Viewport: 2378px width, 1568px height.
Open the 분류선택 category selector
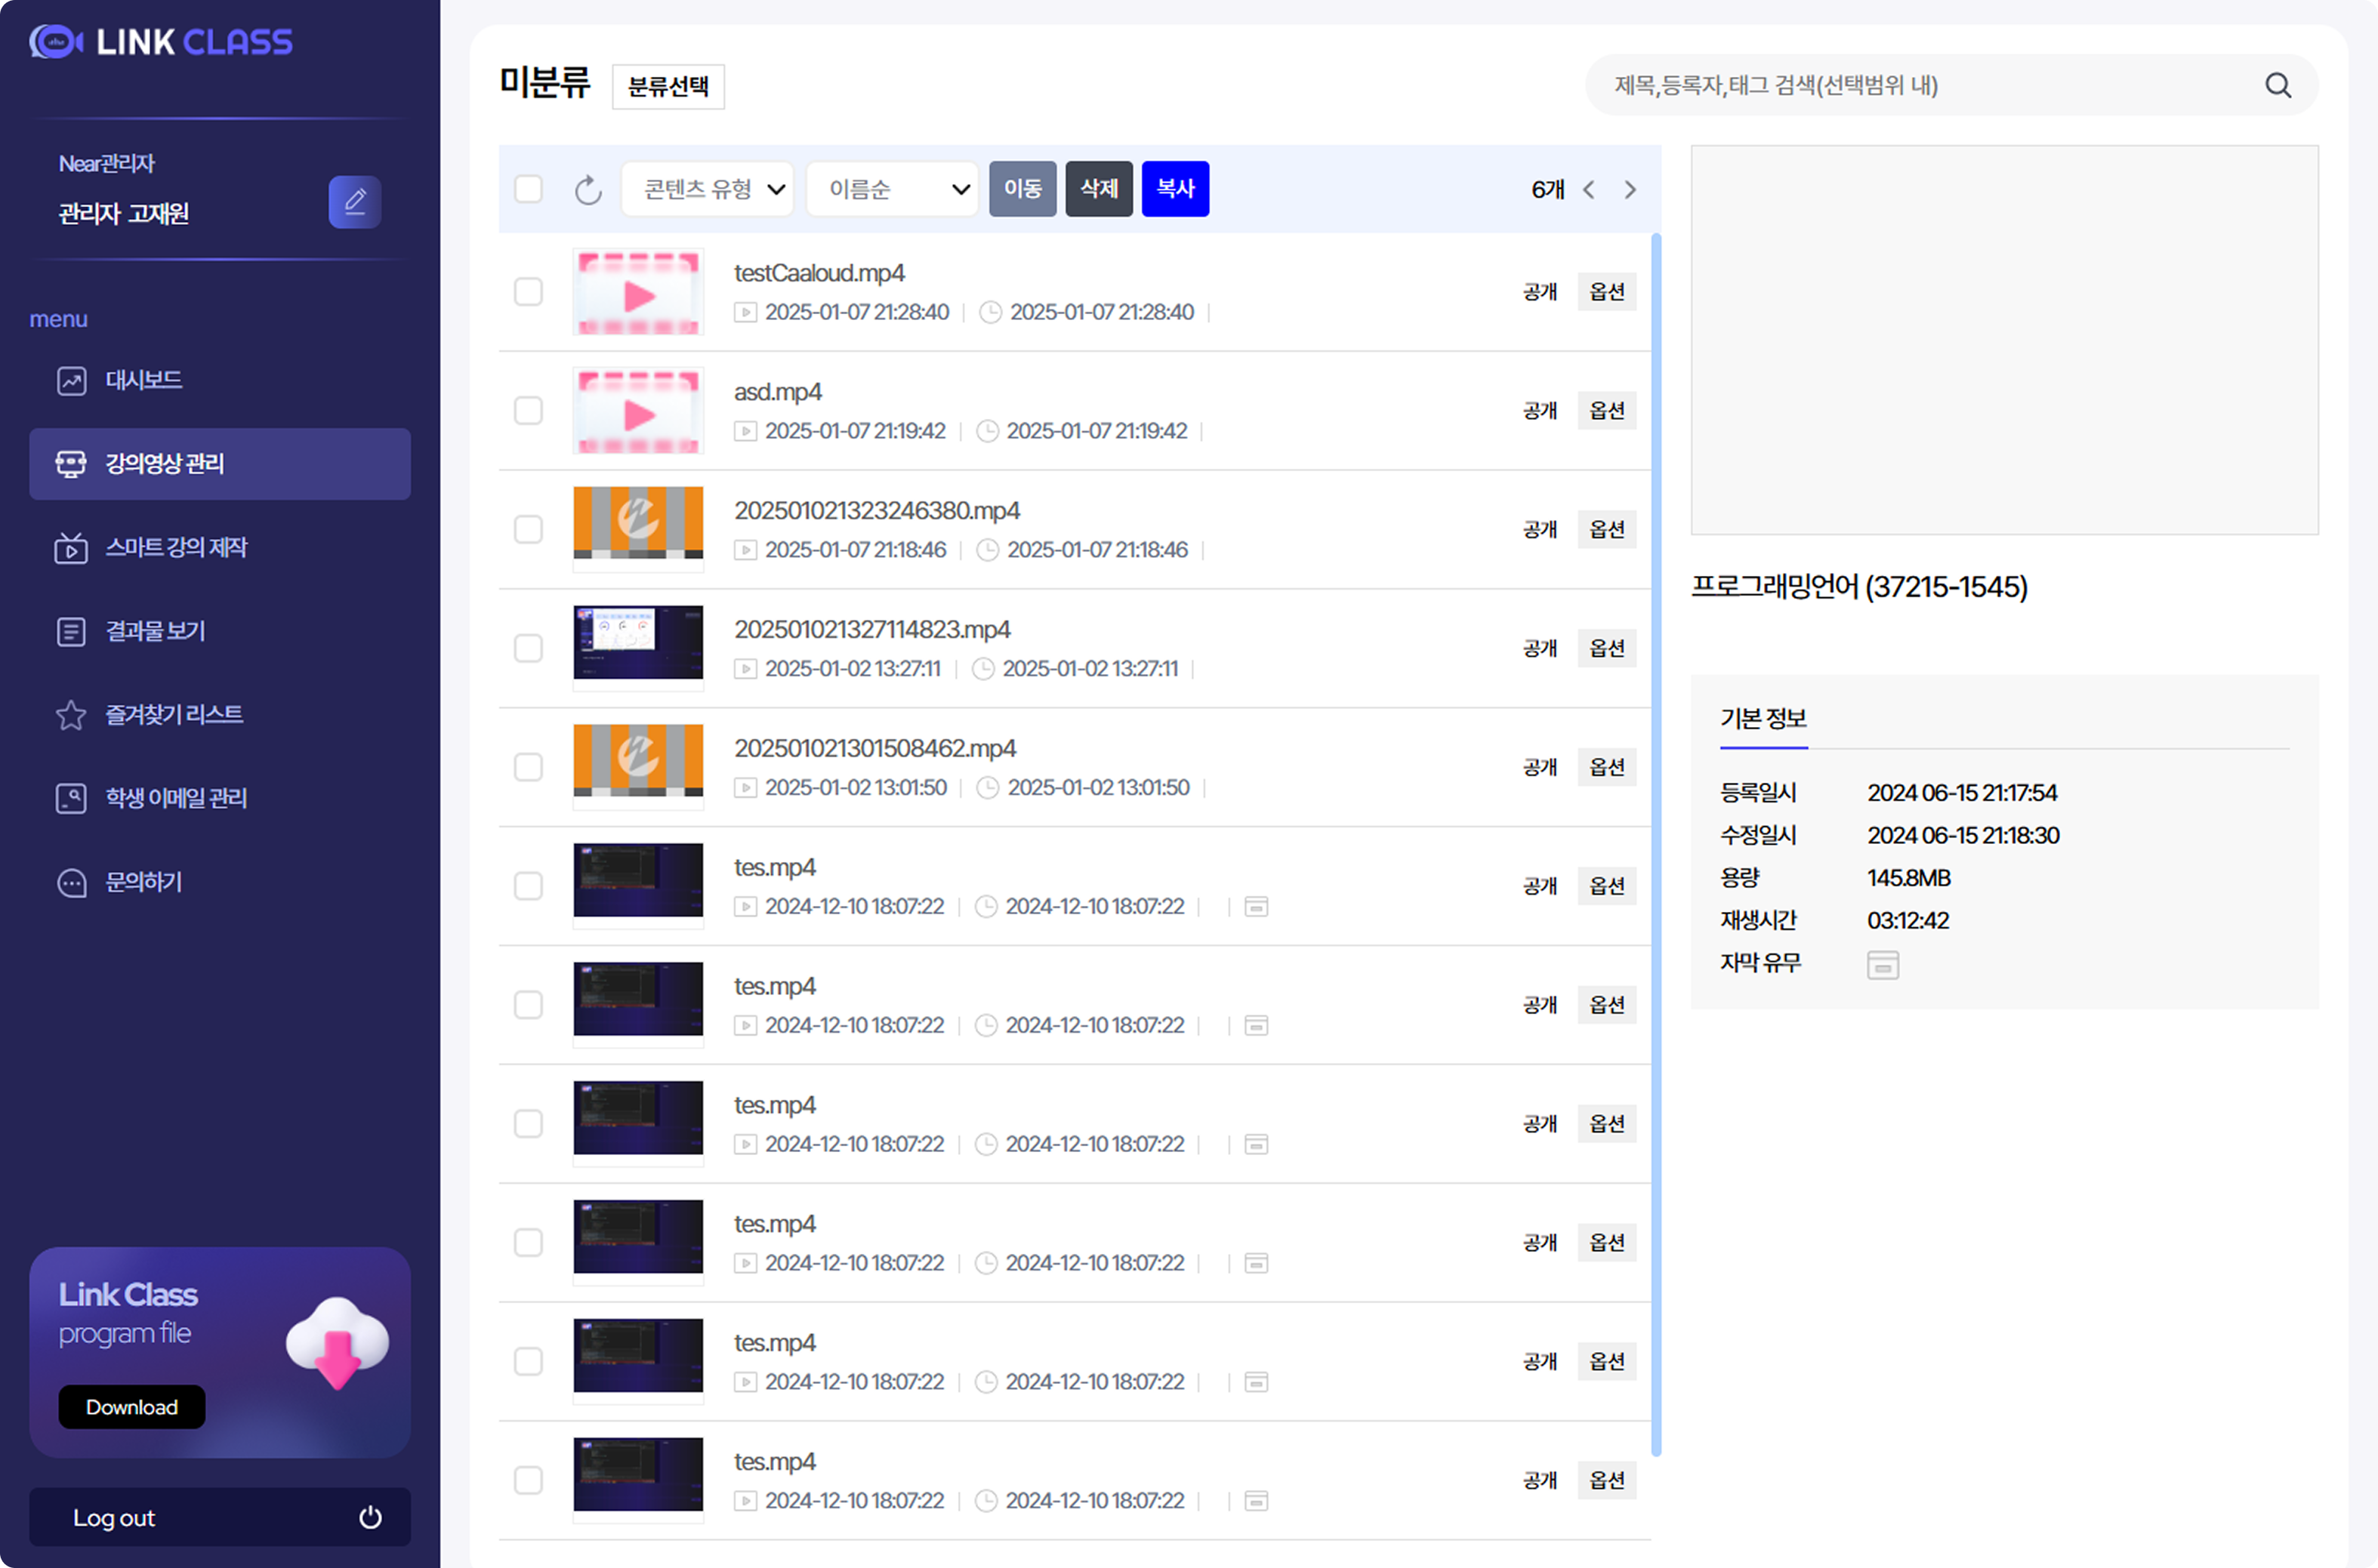(x=668, y=87)
